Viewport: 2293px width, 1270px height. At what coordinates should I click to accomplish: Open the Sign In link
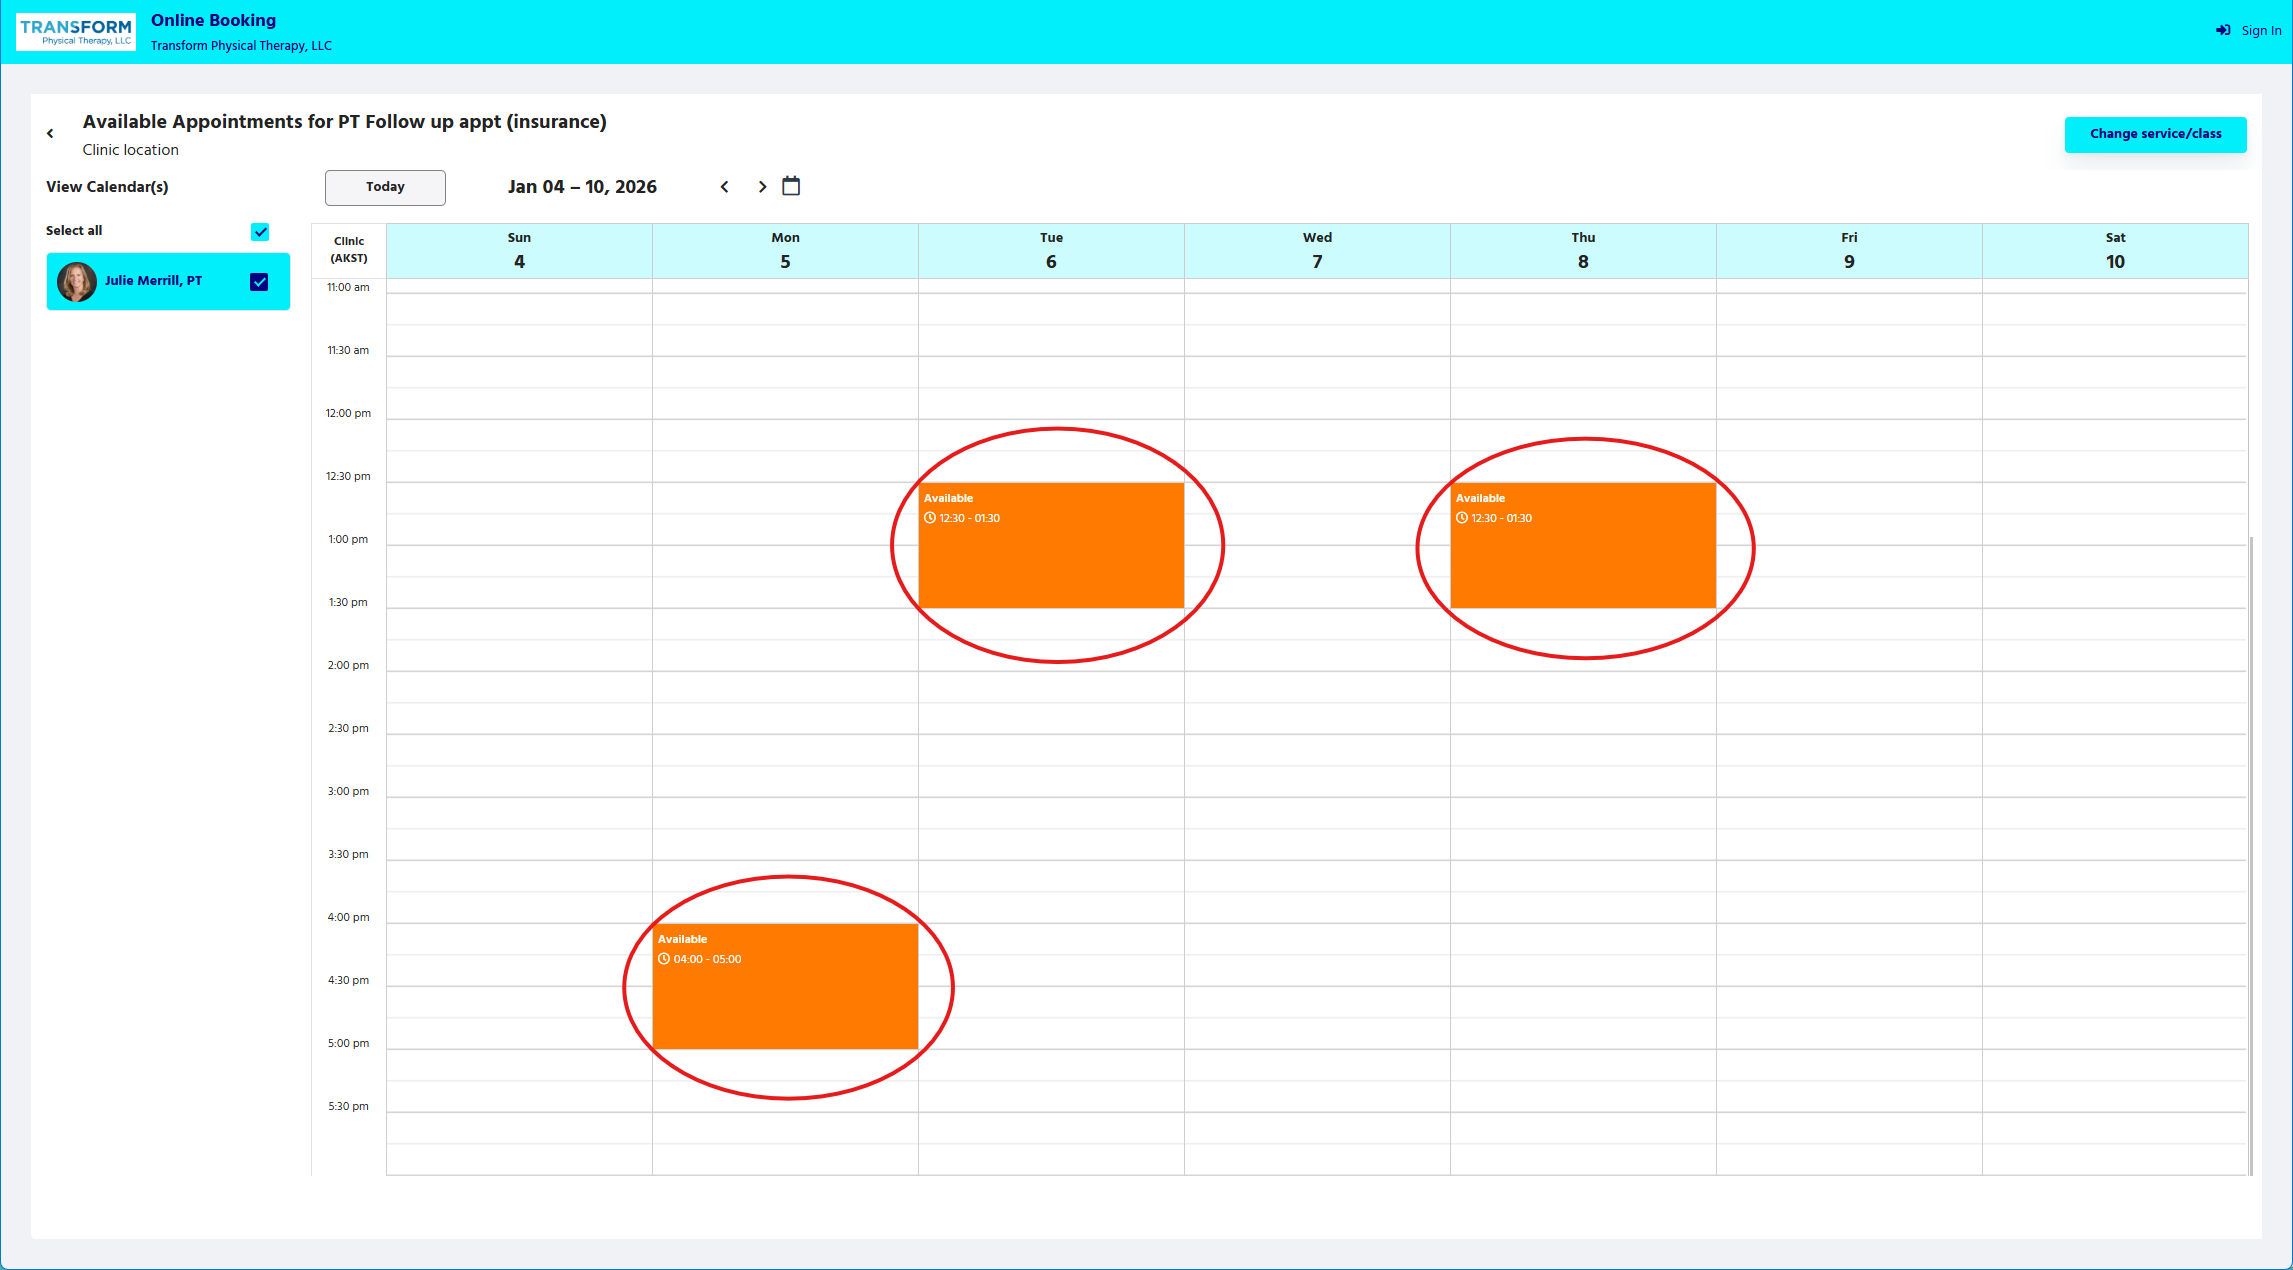tap(2260, 31)
